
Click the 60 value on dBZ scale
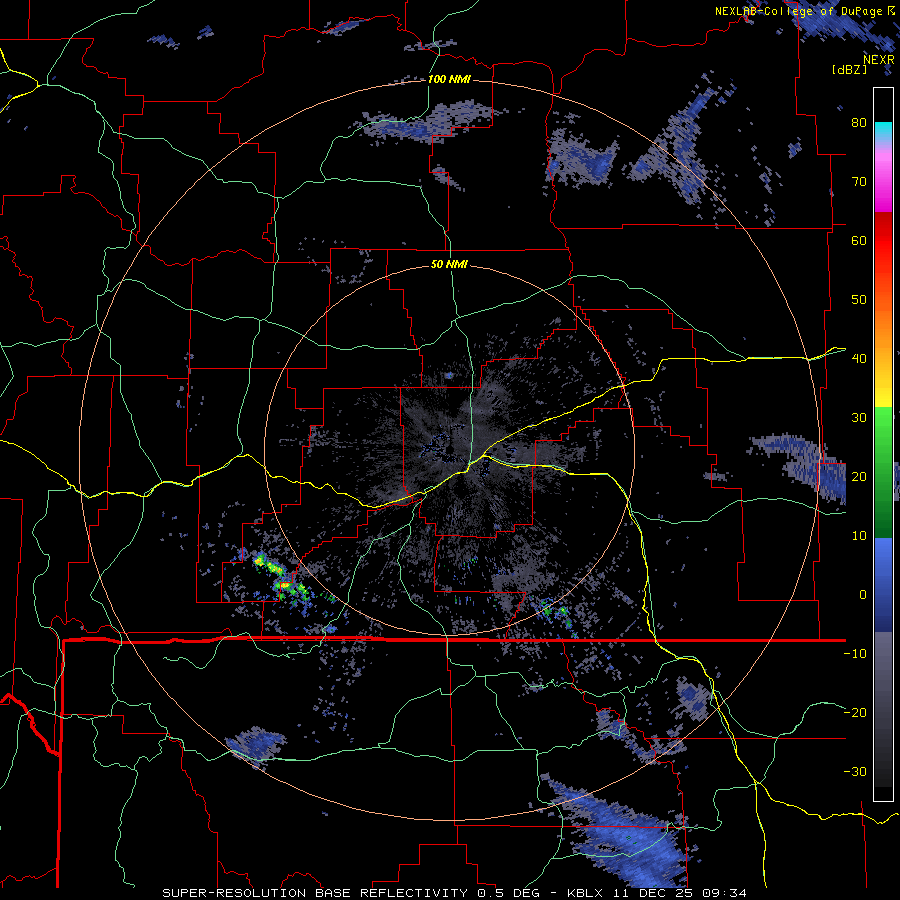pyautogui.click(x=859, y=240)
